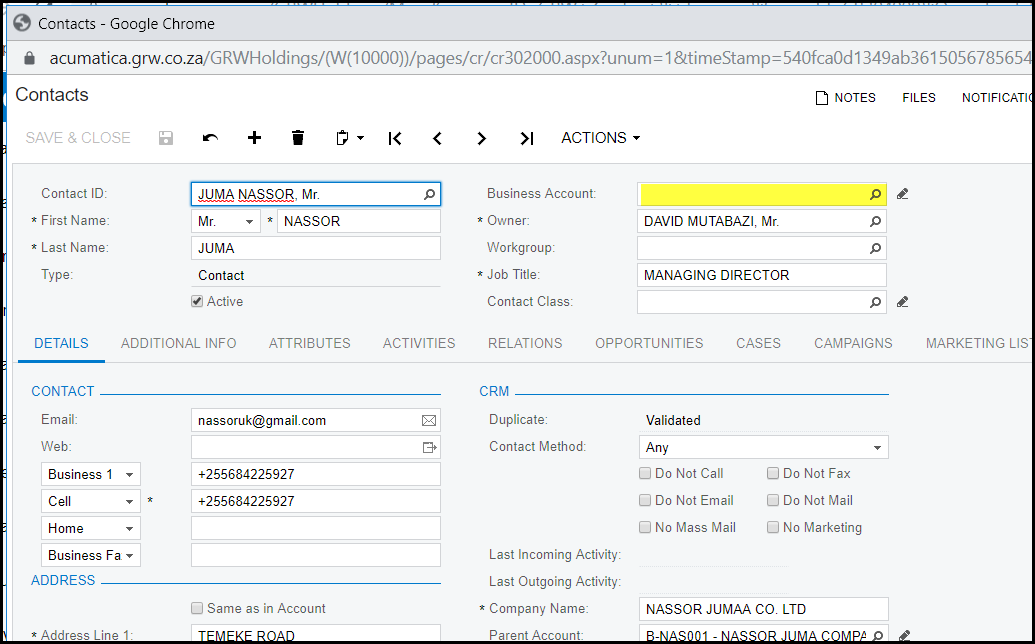Navigate to the previous contact record

pos(437,138)
